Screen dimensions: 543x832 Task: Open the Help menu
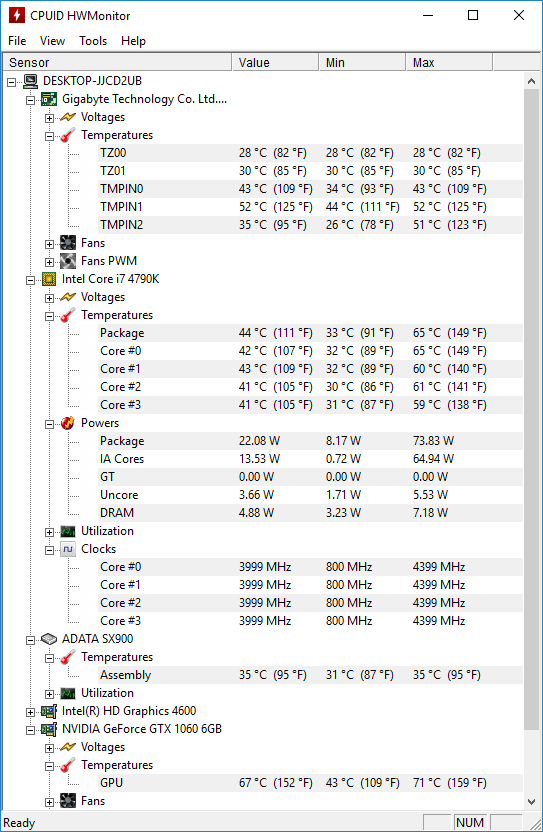[133, 41]
